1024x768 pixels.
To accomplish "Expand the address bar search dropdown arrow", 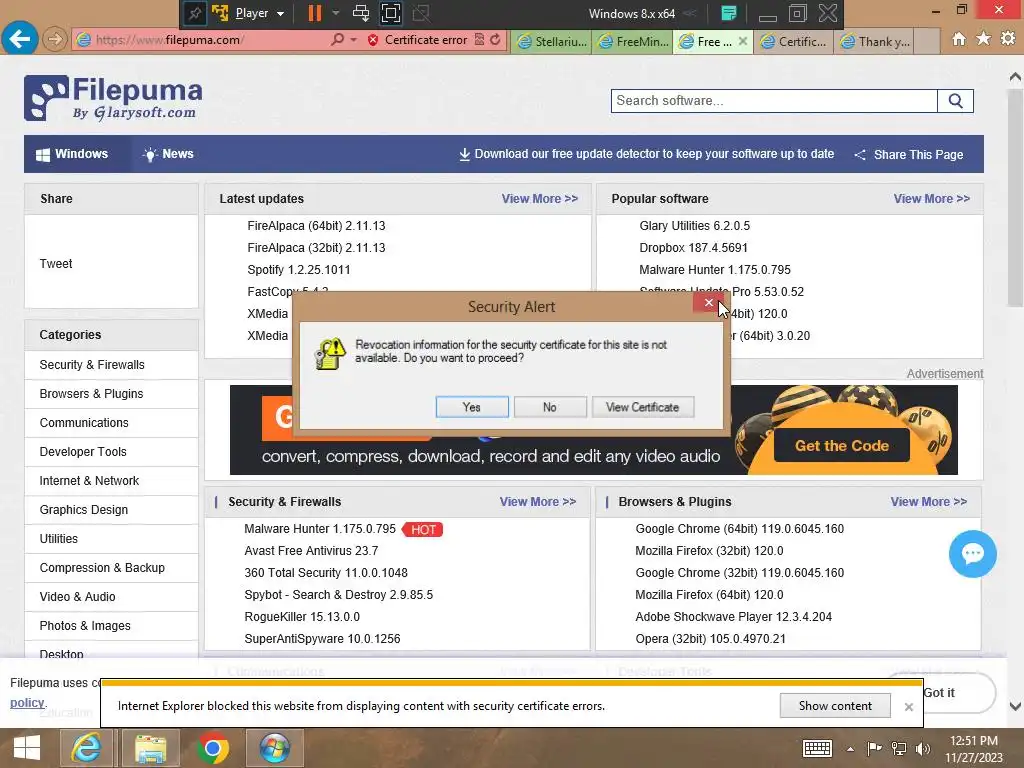I will click(353, 40).
